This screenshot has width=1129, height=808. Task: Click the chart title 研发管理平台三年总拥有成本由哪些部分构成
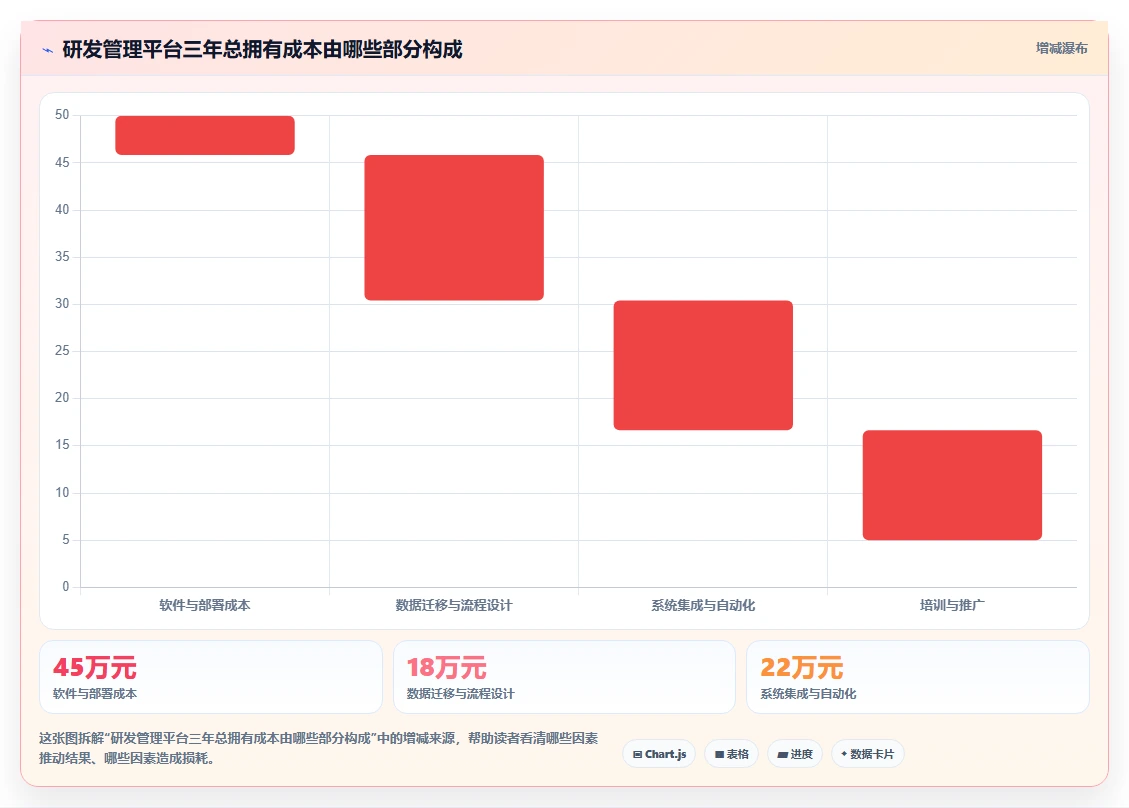click(262, 50)
